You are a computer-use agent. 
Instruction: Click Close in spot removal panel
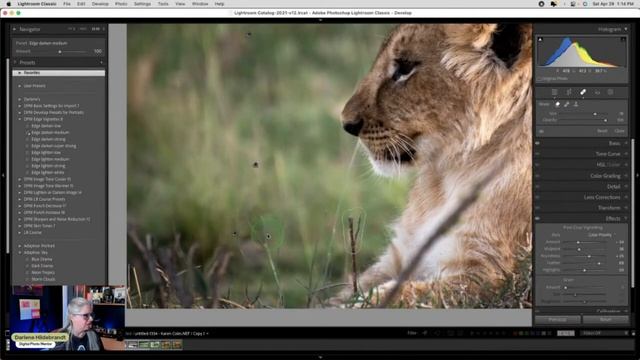pyautogui.click(x=619, y=131)
